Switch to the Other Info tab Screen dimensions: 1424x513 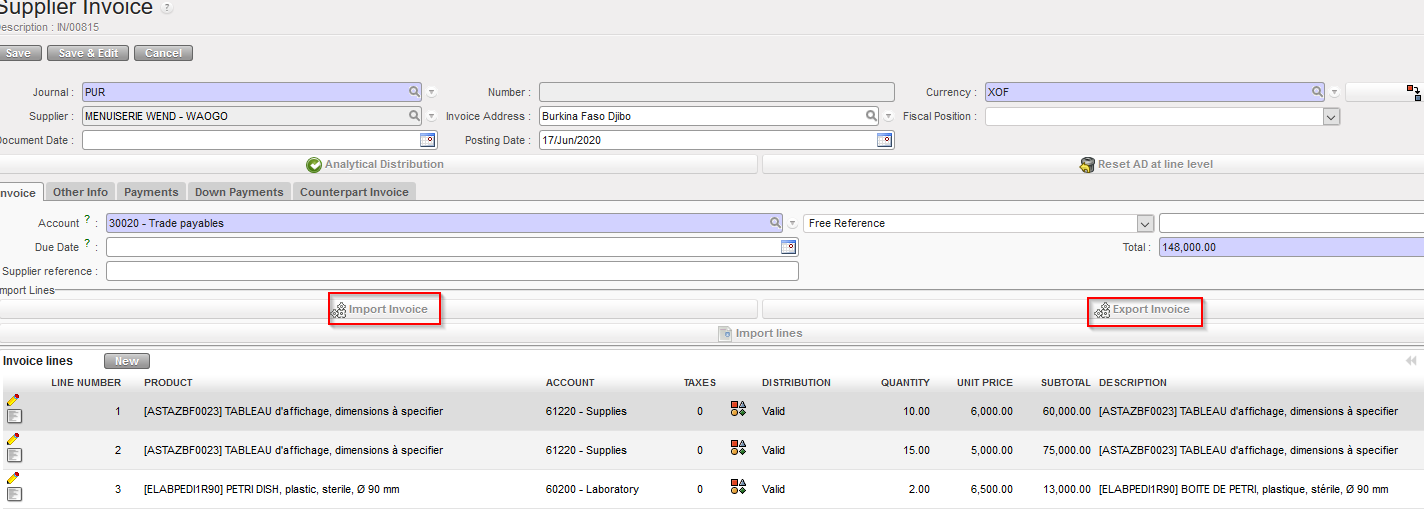(80, 192)
